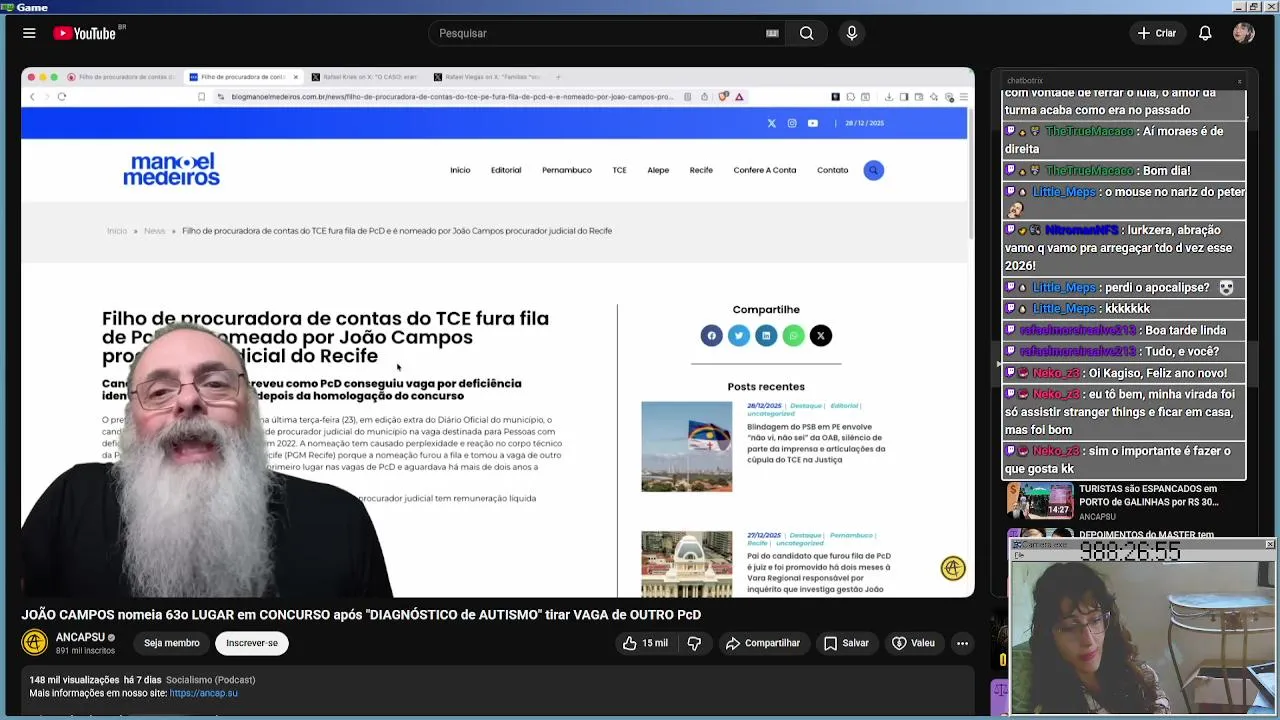Join via Seja membro button
The image size is (1280, 720).
click(171, 643)
